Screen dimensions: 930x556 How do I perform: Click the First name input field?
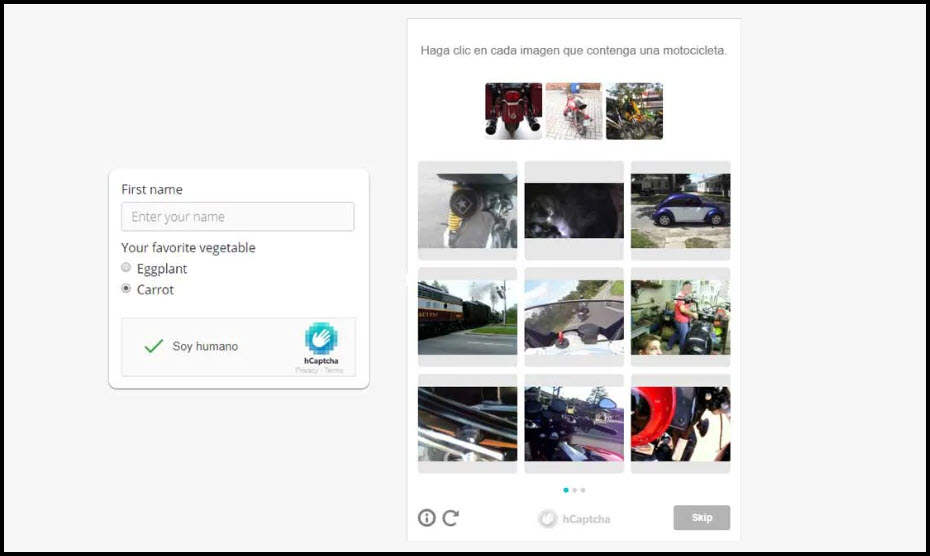(x=237, y=217)
